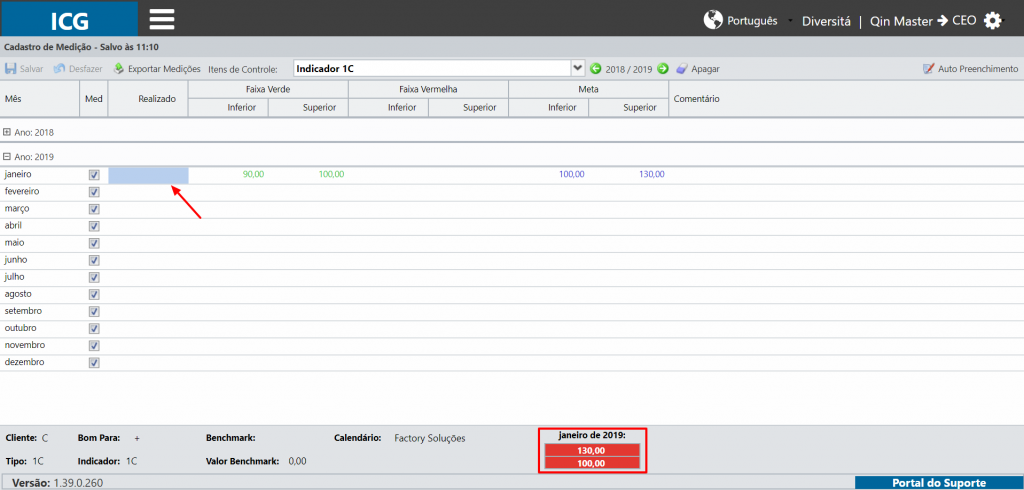Toggle the Med checkbox for outubro
The width and height of the screenshot is (1024, 490).
[94, 328]
